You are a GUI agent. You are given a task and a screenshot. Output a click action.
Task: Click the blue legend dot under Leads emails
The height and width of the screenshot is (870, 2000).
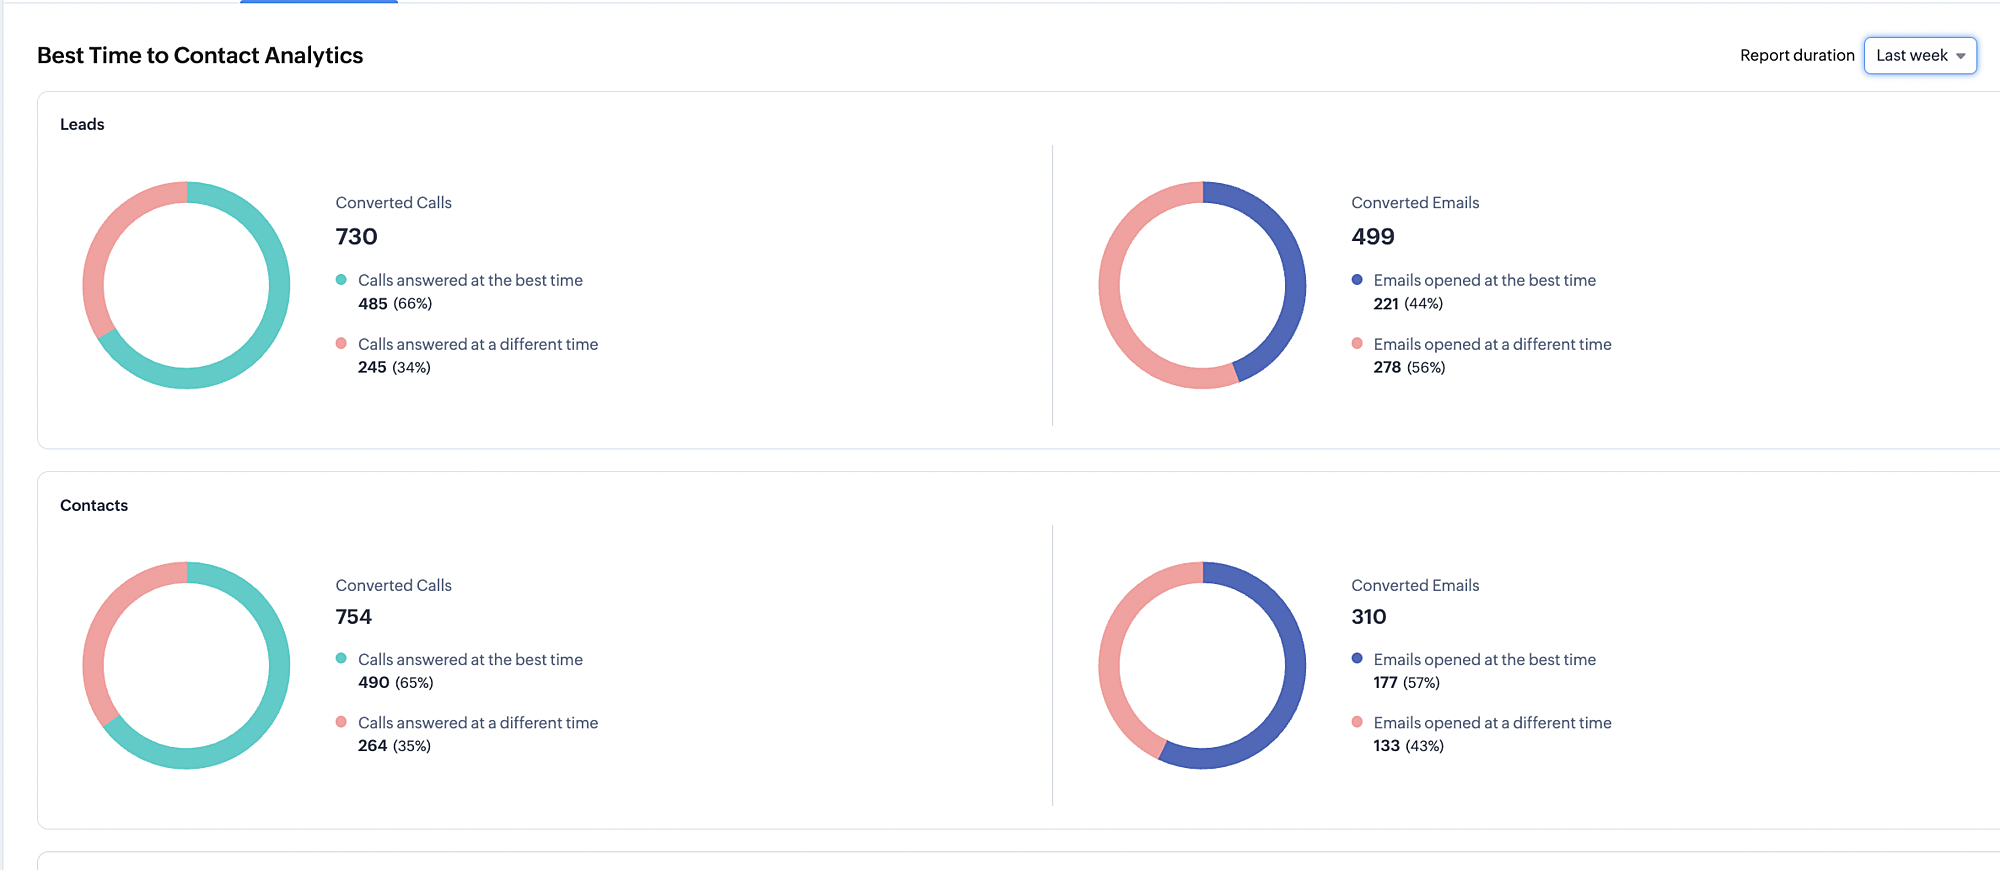click(x=1357, y=280)
